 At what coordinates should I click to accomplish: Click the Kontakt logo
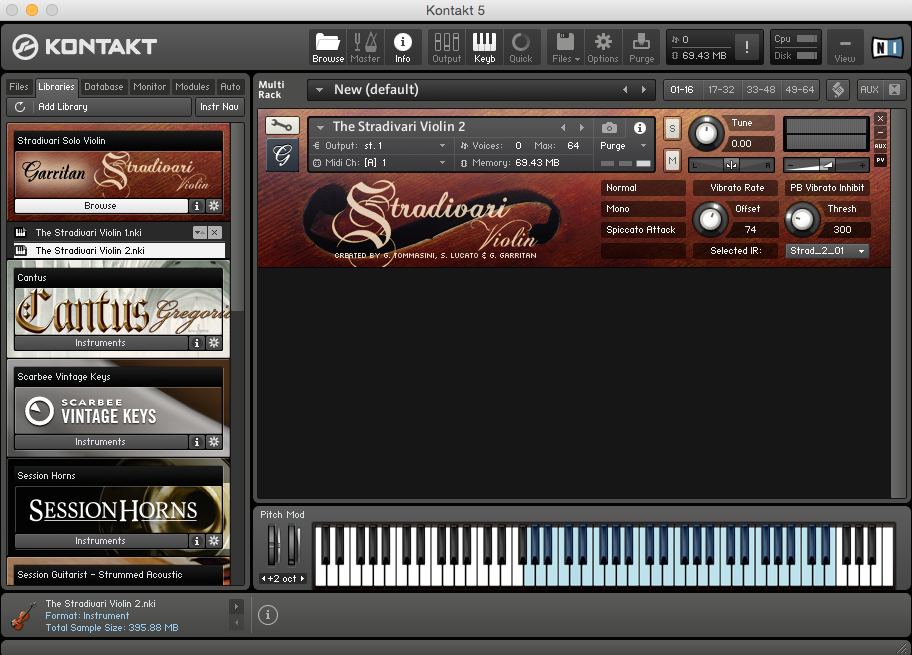point(85,47)
